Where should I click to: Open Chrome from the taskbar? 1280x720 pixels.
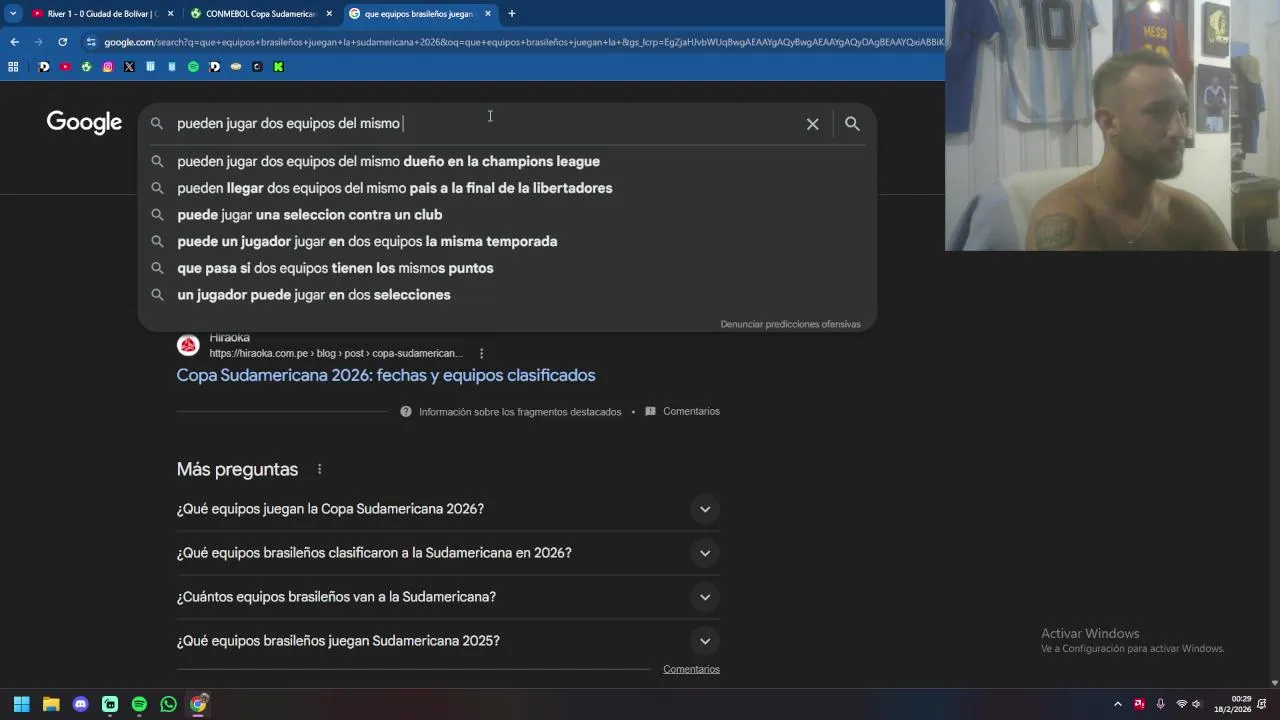tap(198, 704)
